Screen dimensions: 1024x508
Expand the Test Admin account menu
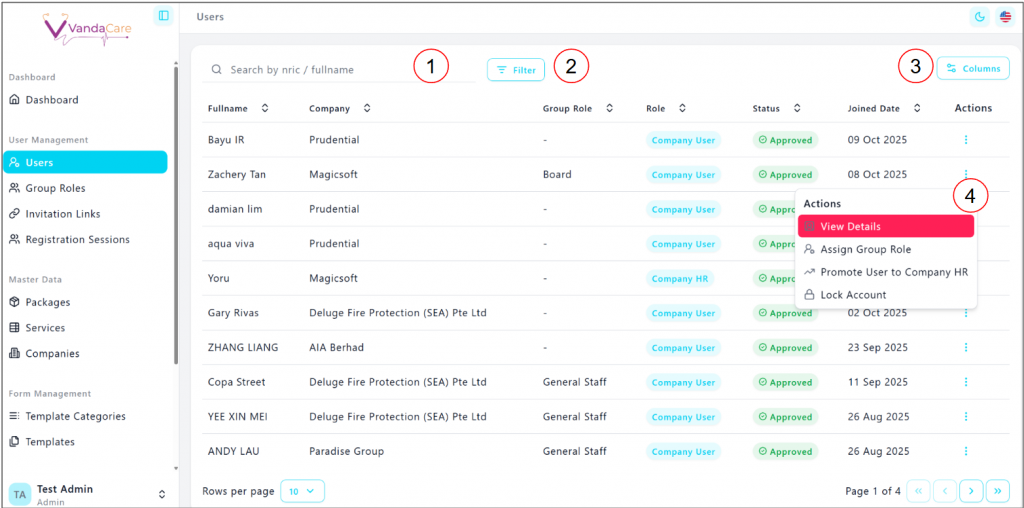(x=162, y=494)
